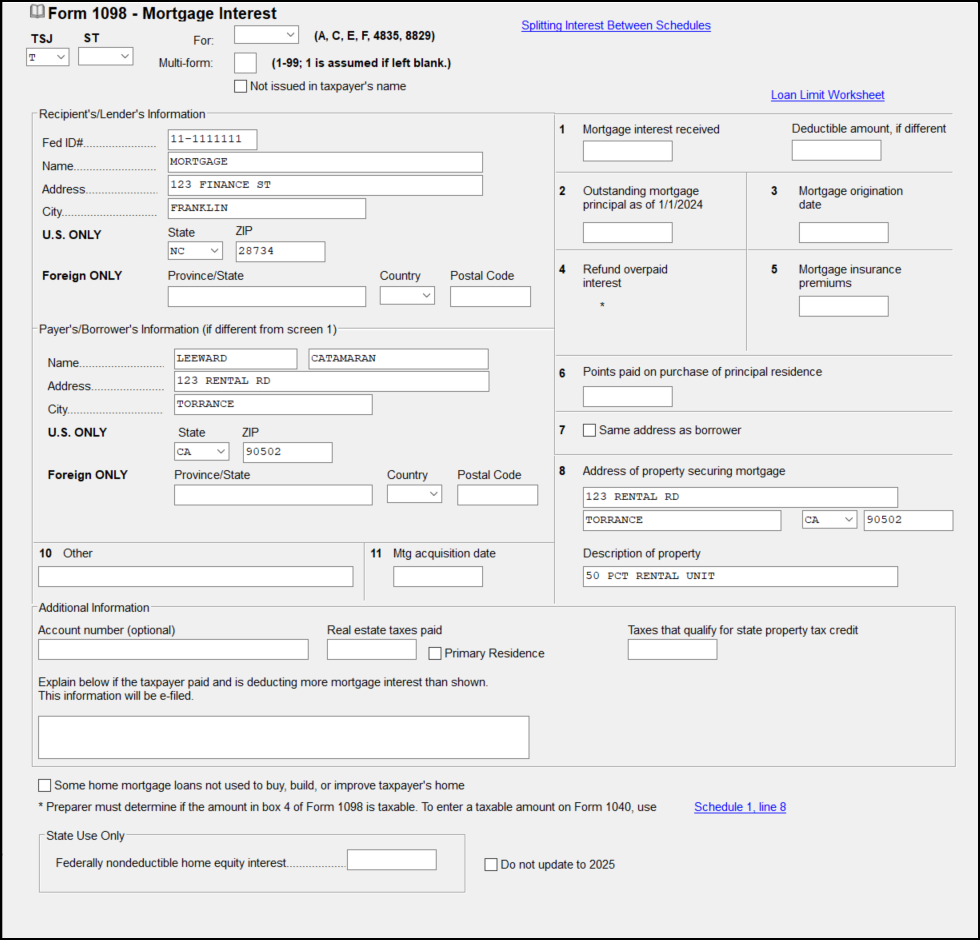
Task: Click Federally nondeductible home equity interest field
Action: pos(392,860)
